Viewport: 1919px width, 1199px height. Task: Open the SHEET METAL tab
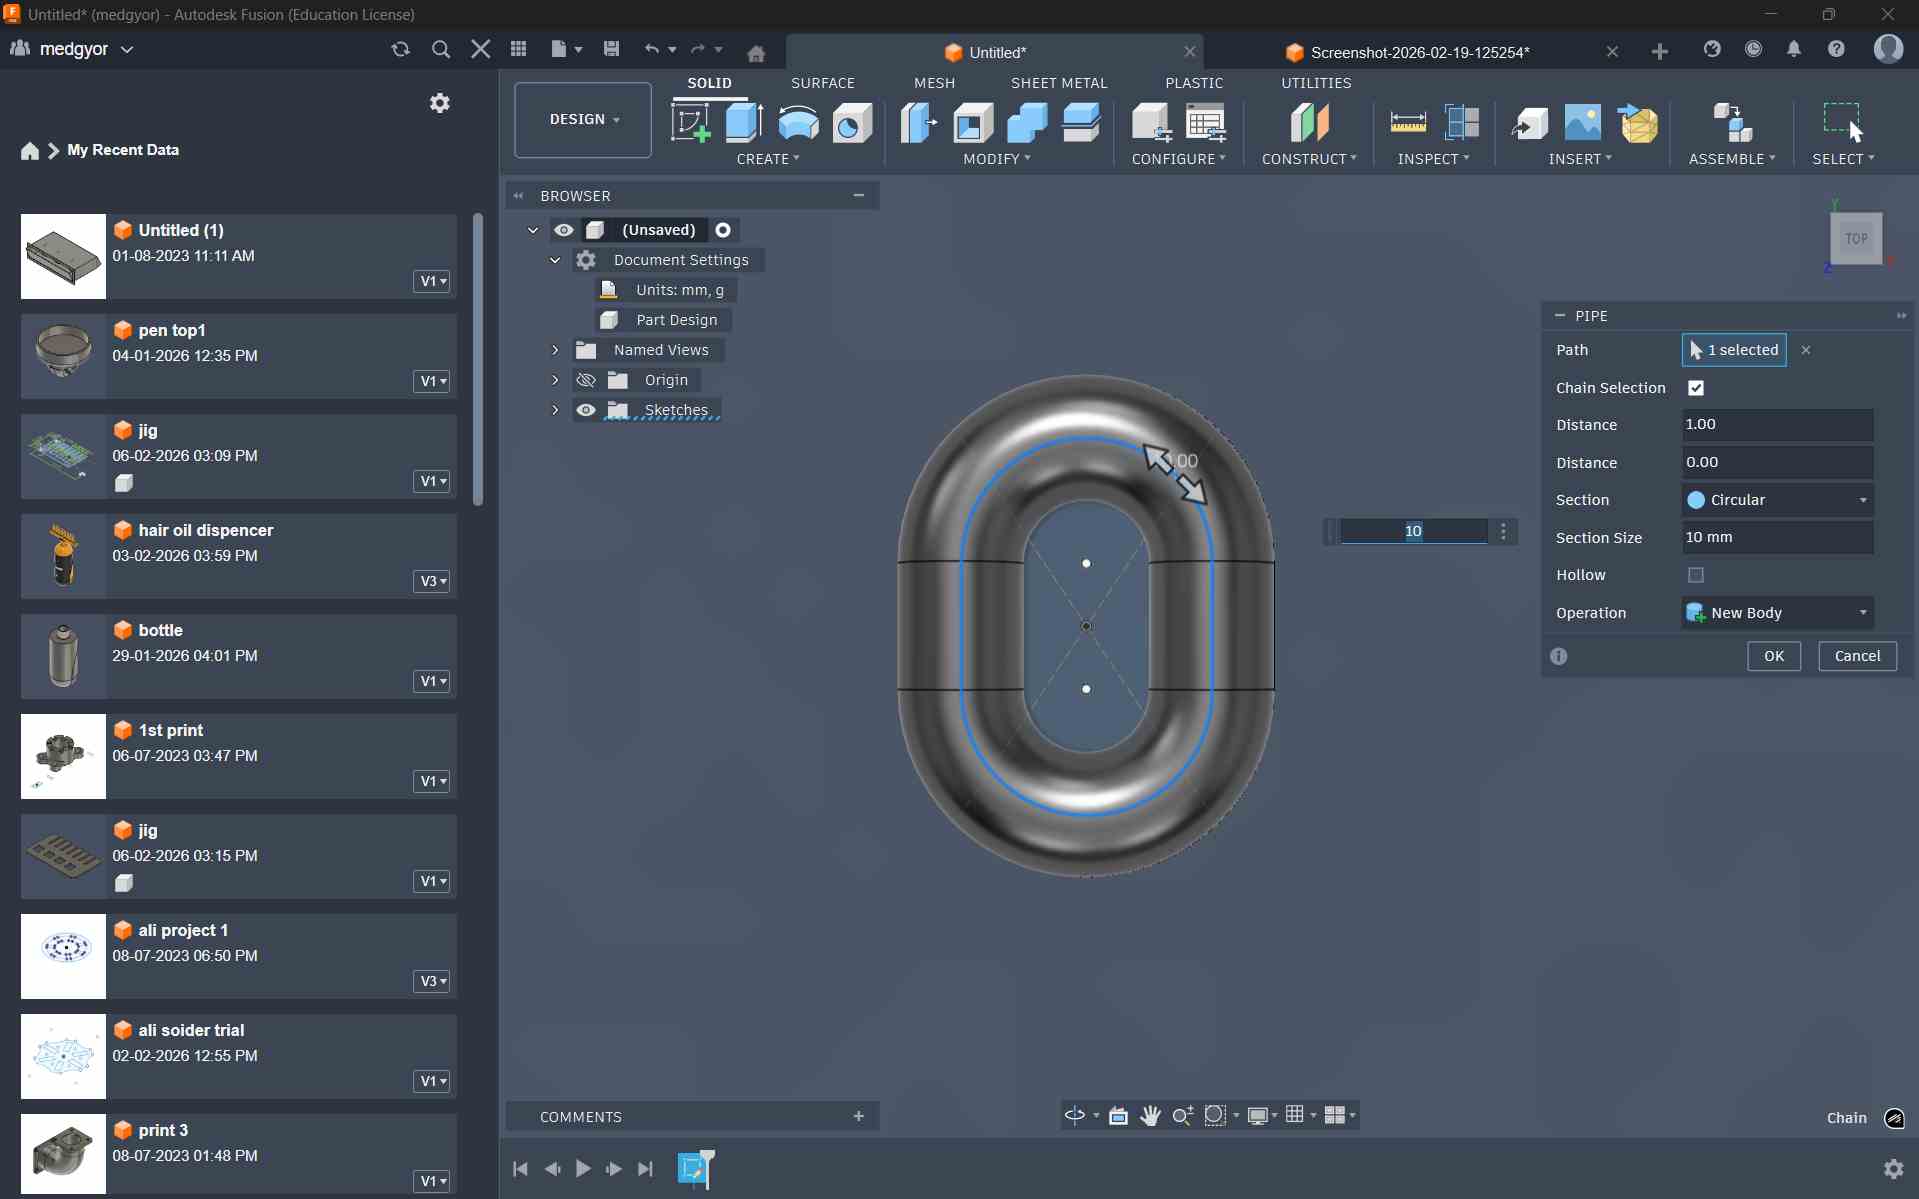pos(1059,83)
